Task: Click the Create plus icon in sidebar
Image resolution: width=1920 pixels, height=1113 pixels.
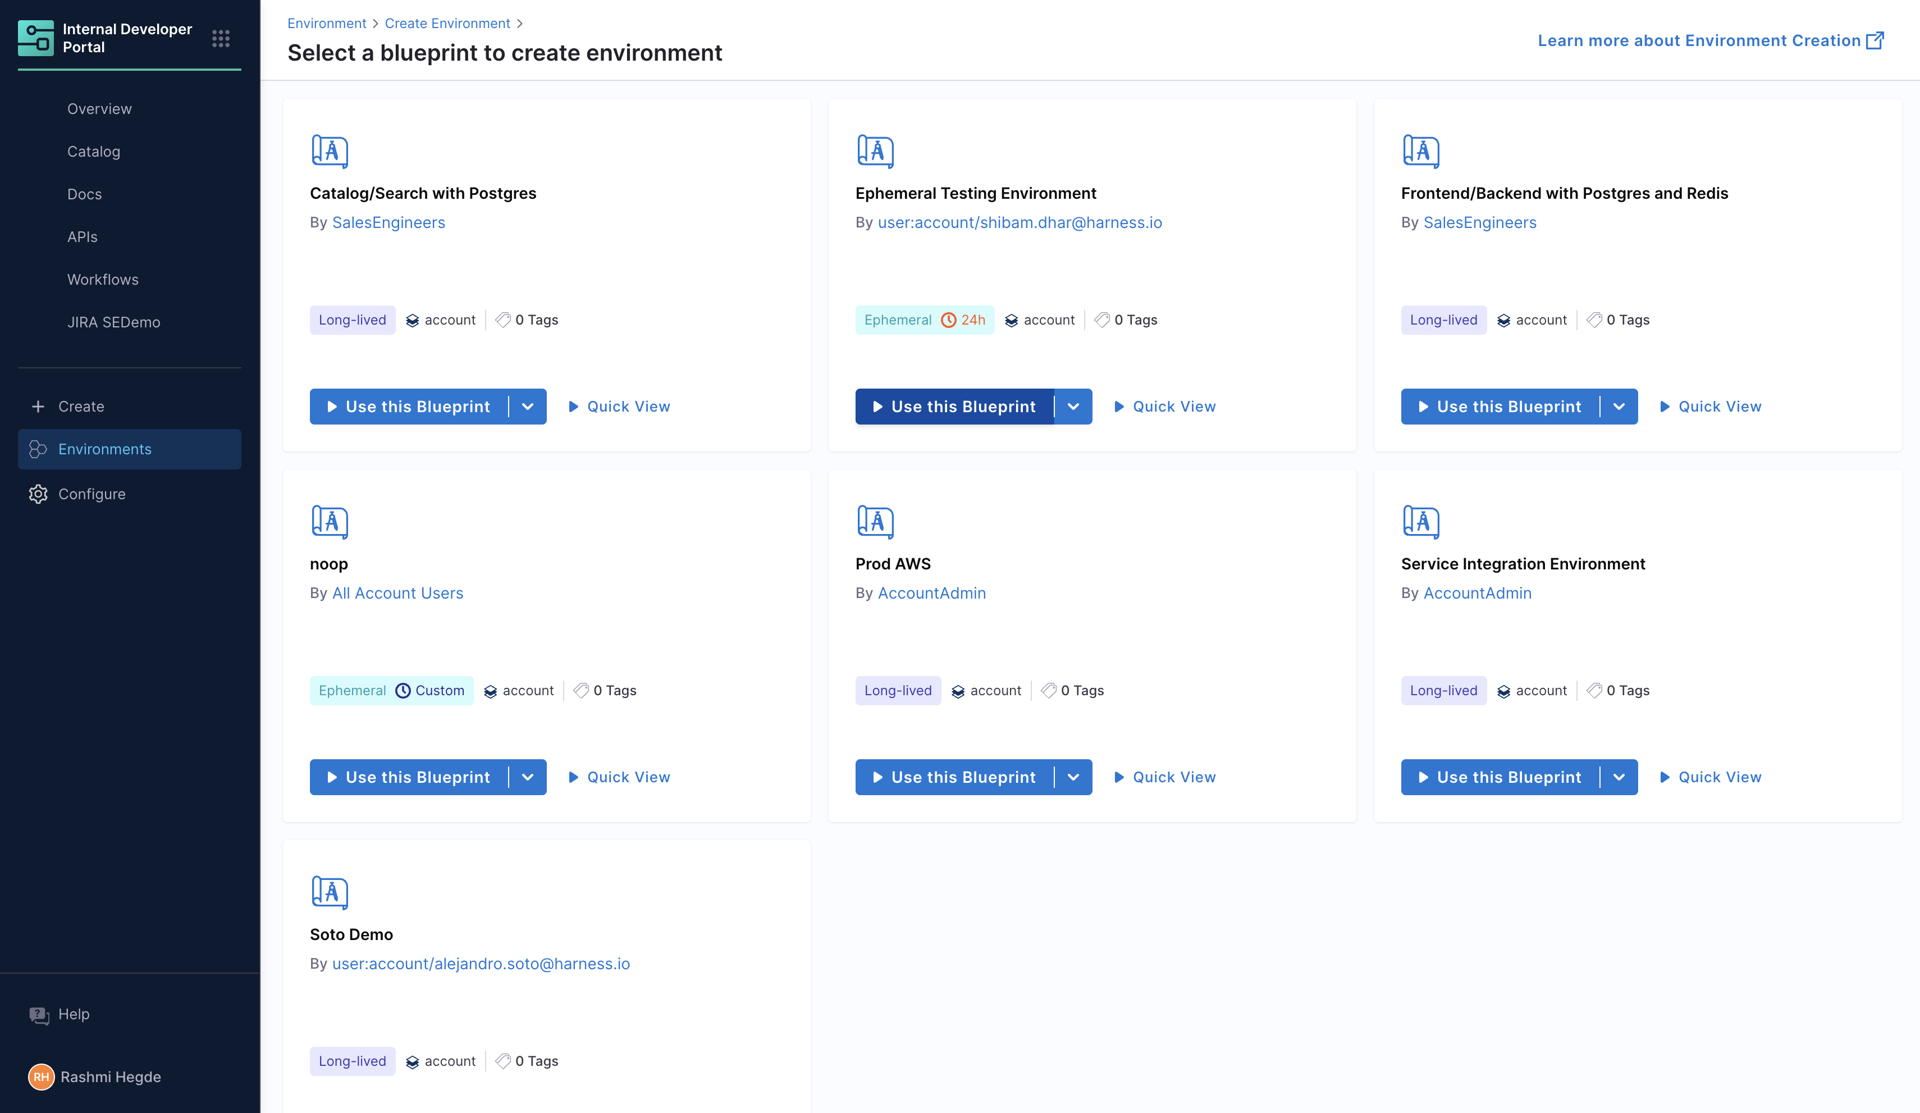Action: pyautogui.click(x=38, y=407)
